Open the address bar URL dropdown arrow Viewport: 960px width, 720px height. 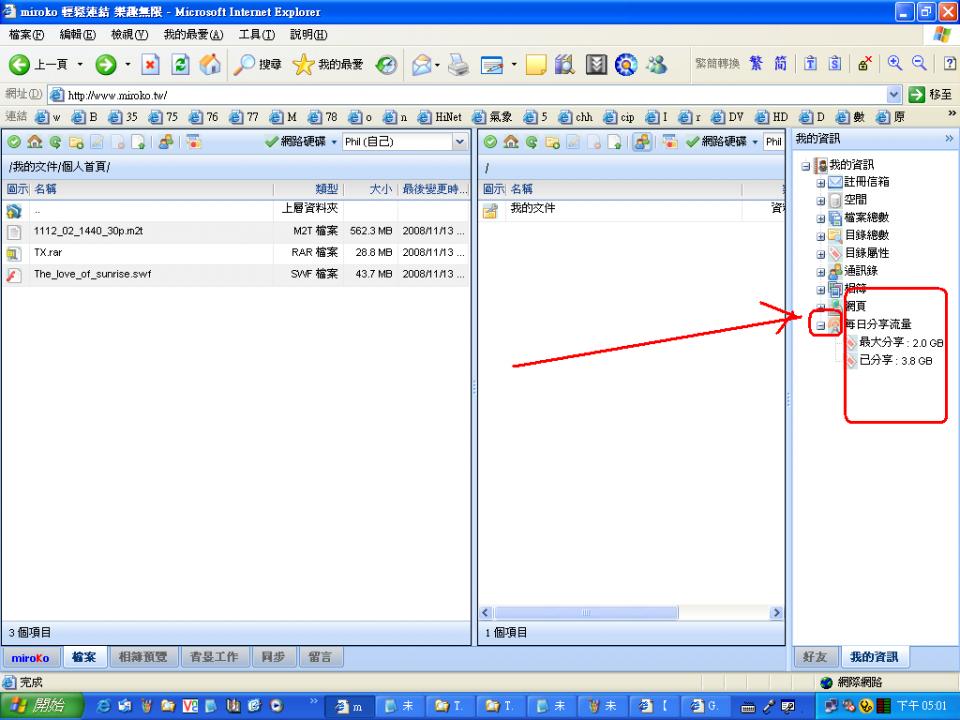(x=893, y=95)
